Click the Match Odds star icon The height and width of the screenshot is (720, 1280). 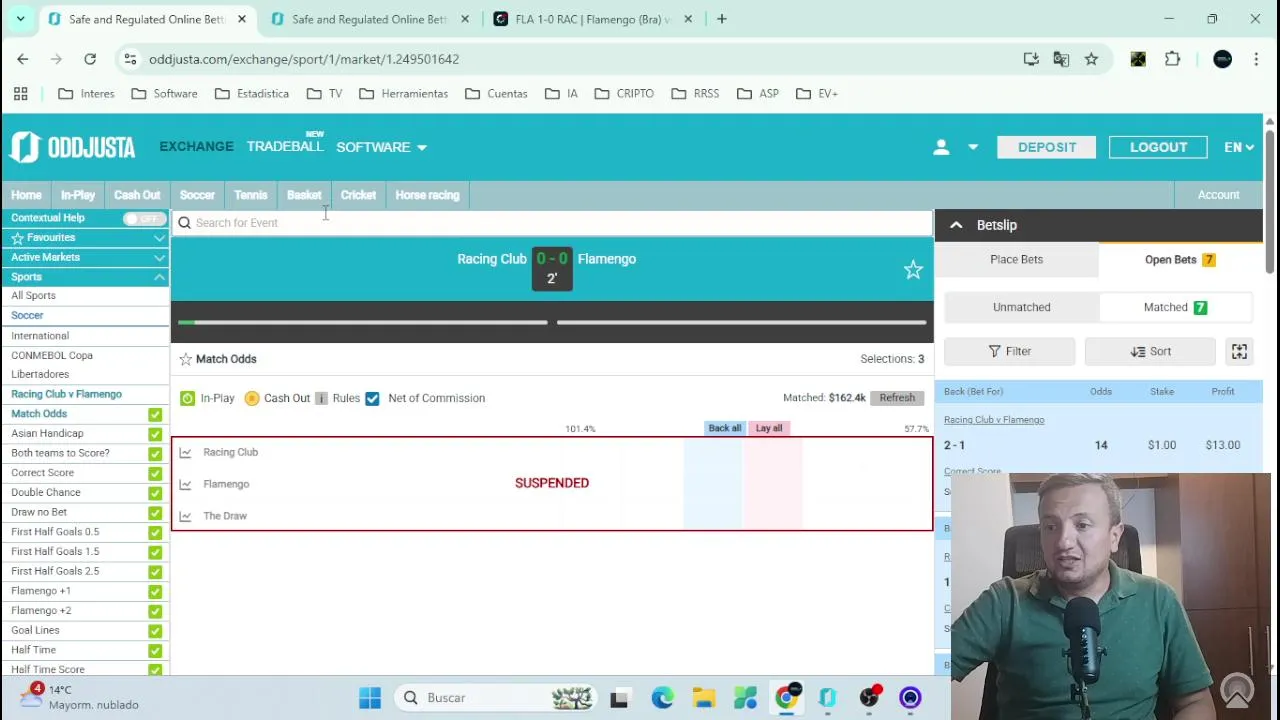(185, 359)
